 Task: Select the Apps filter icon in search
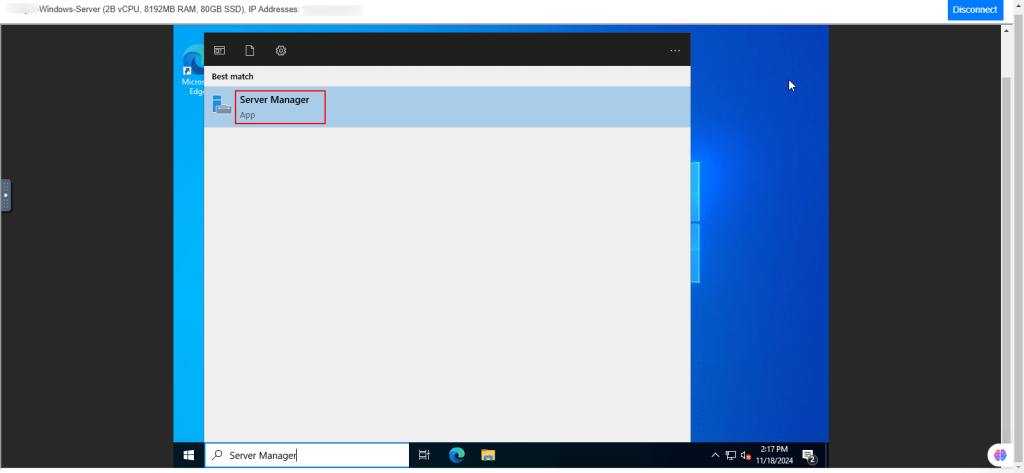coord(219,50)
